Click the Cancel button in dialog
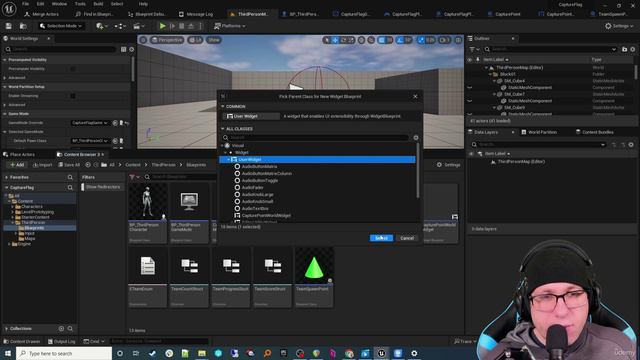 pos(407,238)
